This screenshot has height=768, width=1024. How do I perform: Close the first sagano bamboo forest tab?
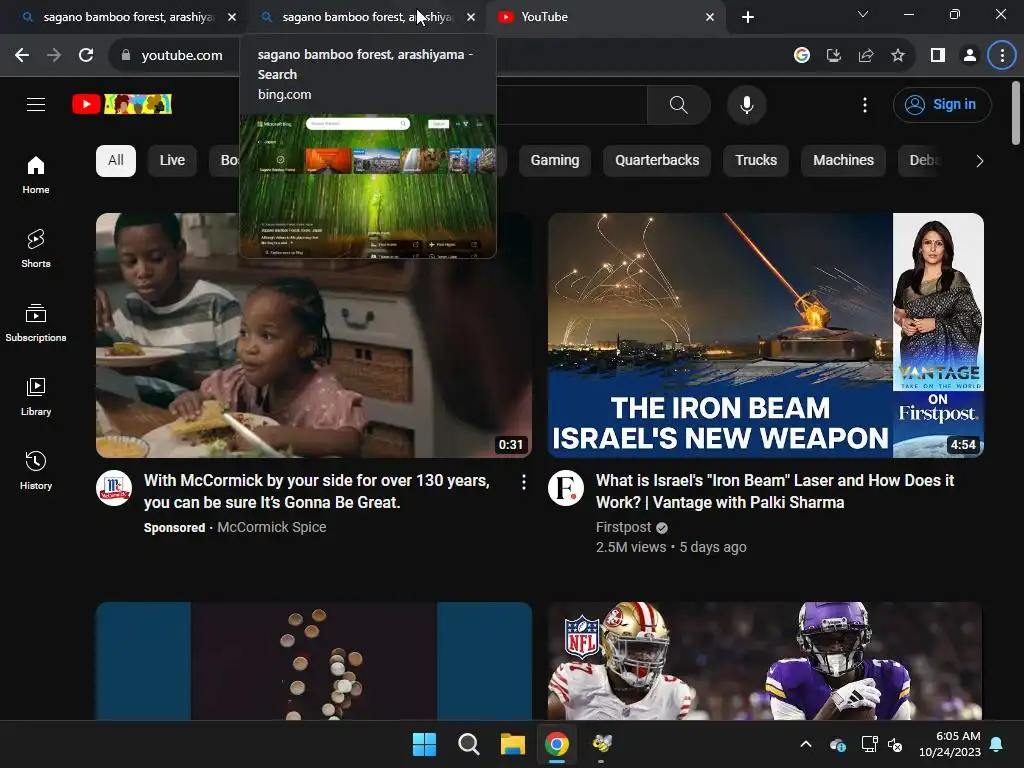click(x=232, y=17)
